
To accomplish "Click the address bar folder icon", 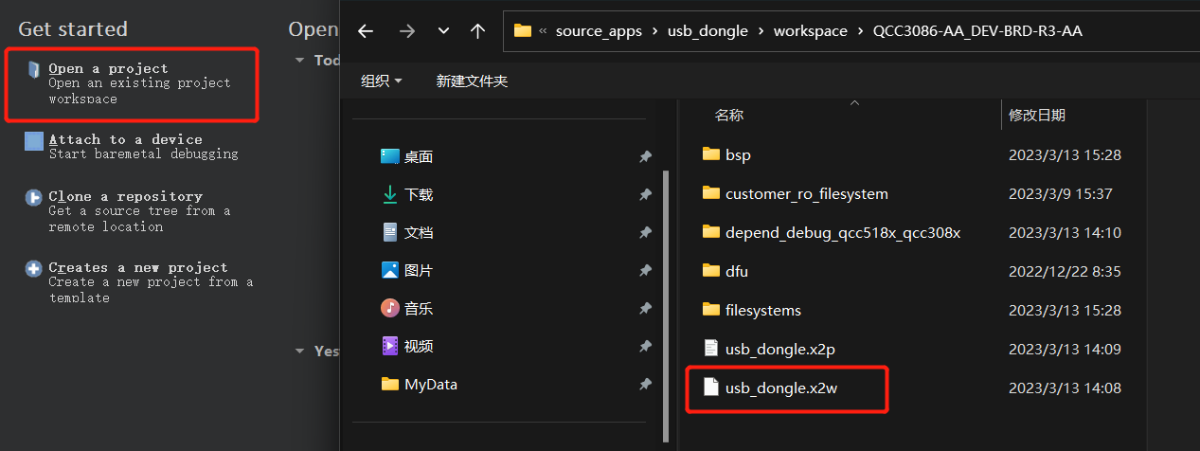I will click(522, 31).
